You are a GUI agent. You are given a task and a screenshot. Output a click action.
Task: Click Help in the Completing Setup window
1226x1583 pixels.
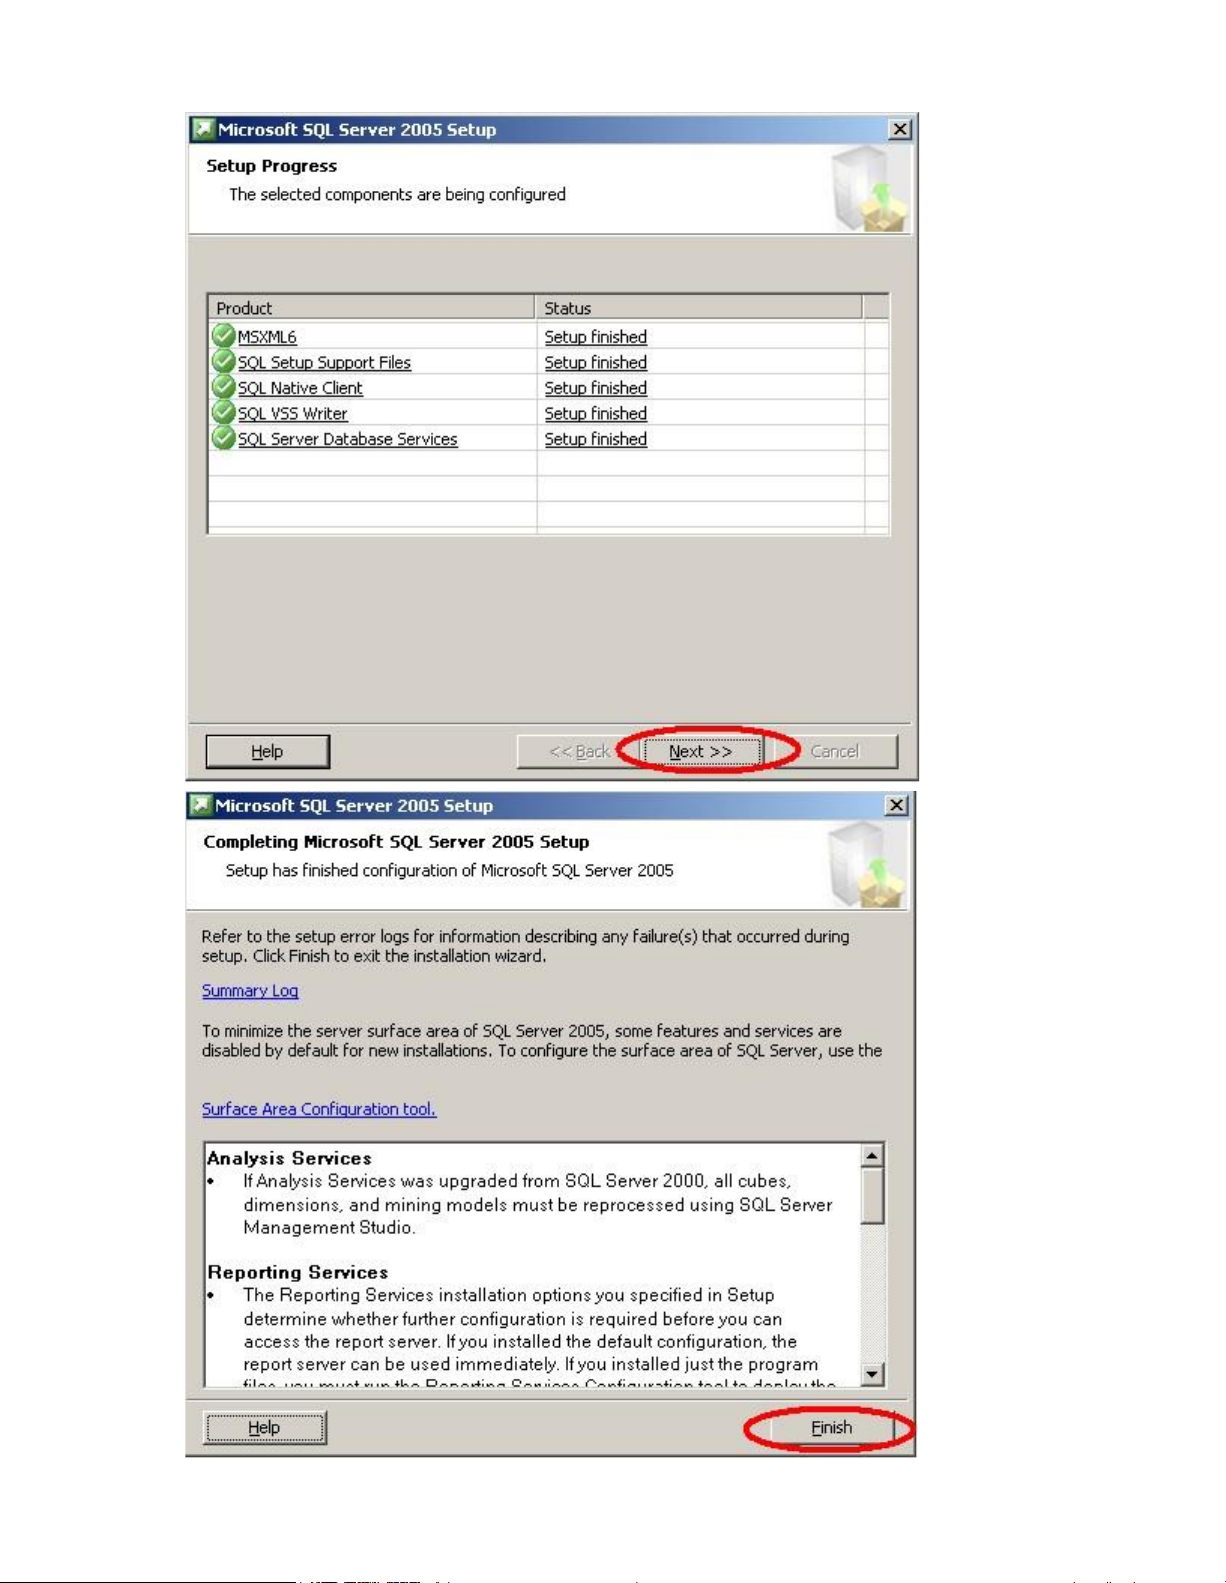click(264, 1428)
